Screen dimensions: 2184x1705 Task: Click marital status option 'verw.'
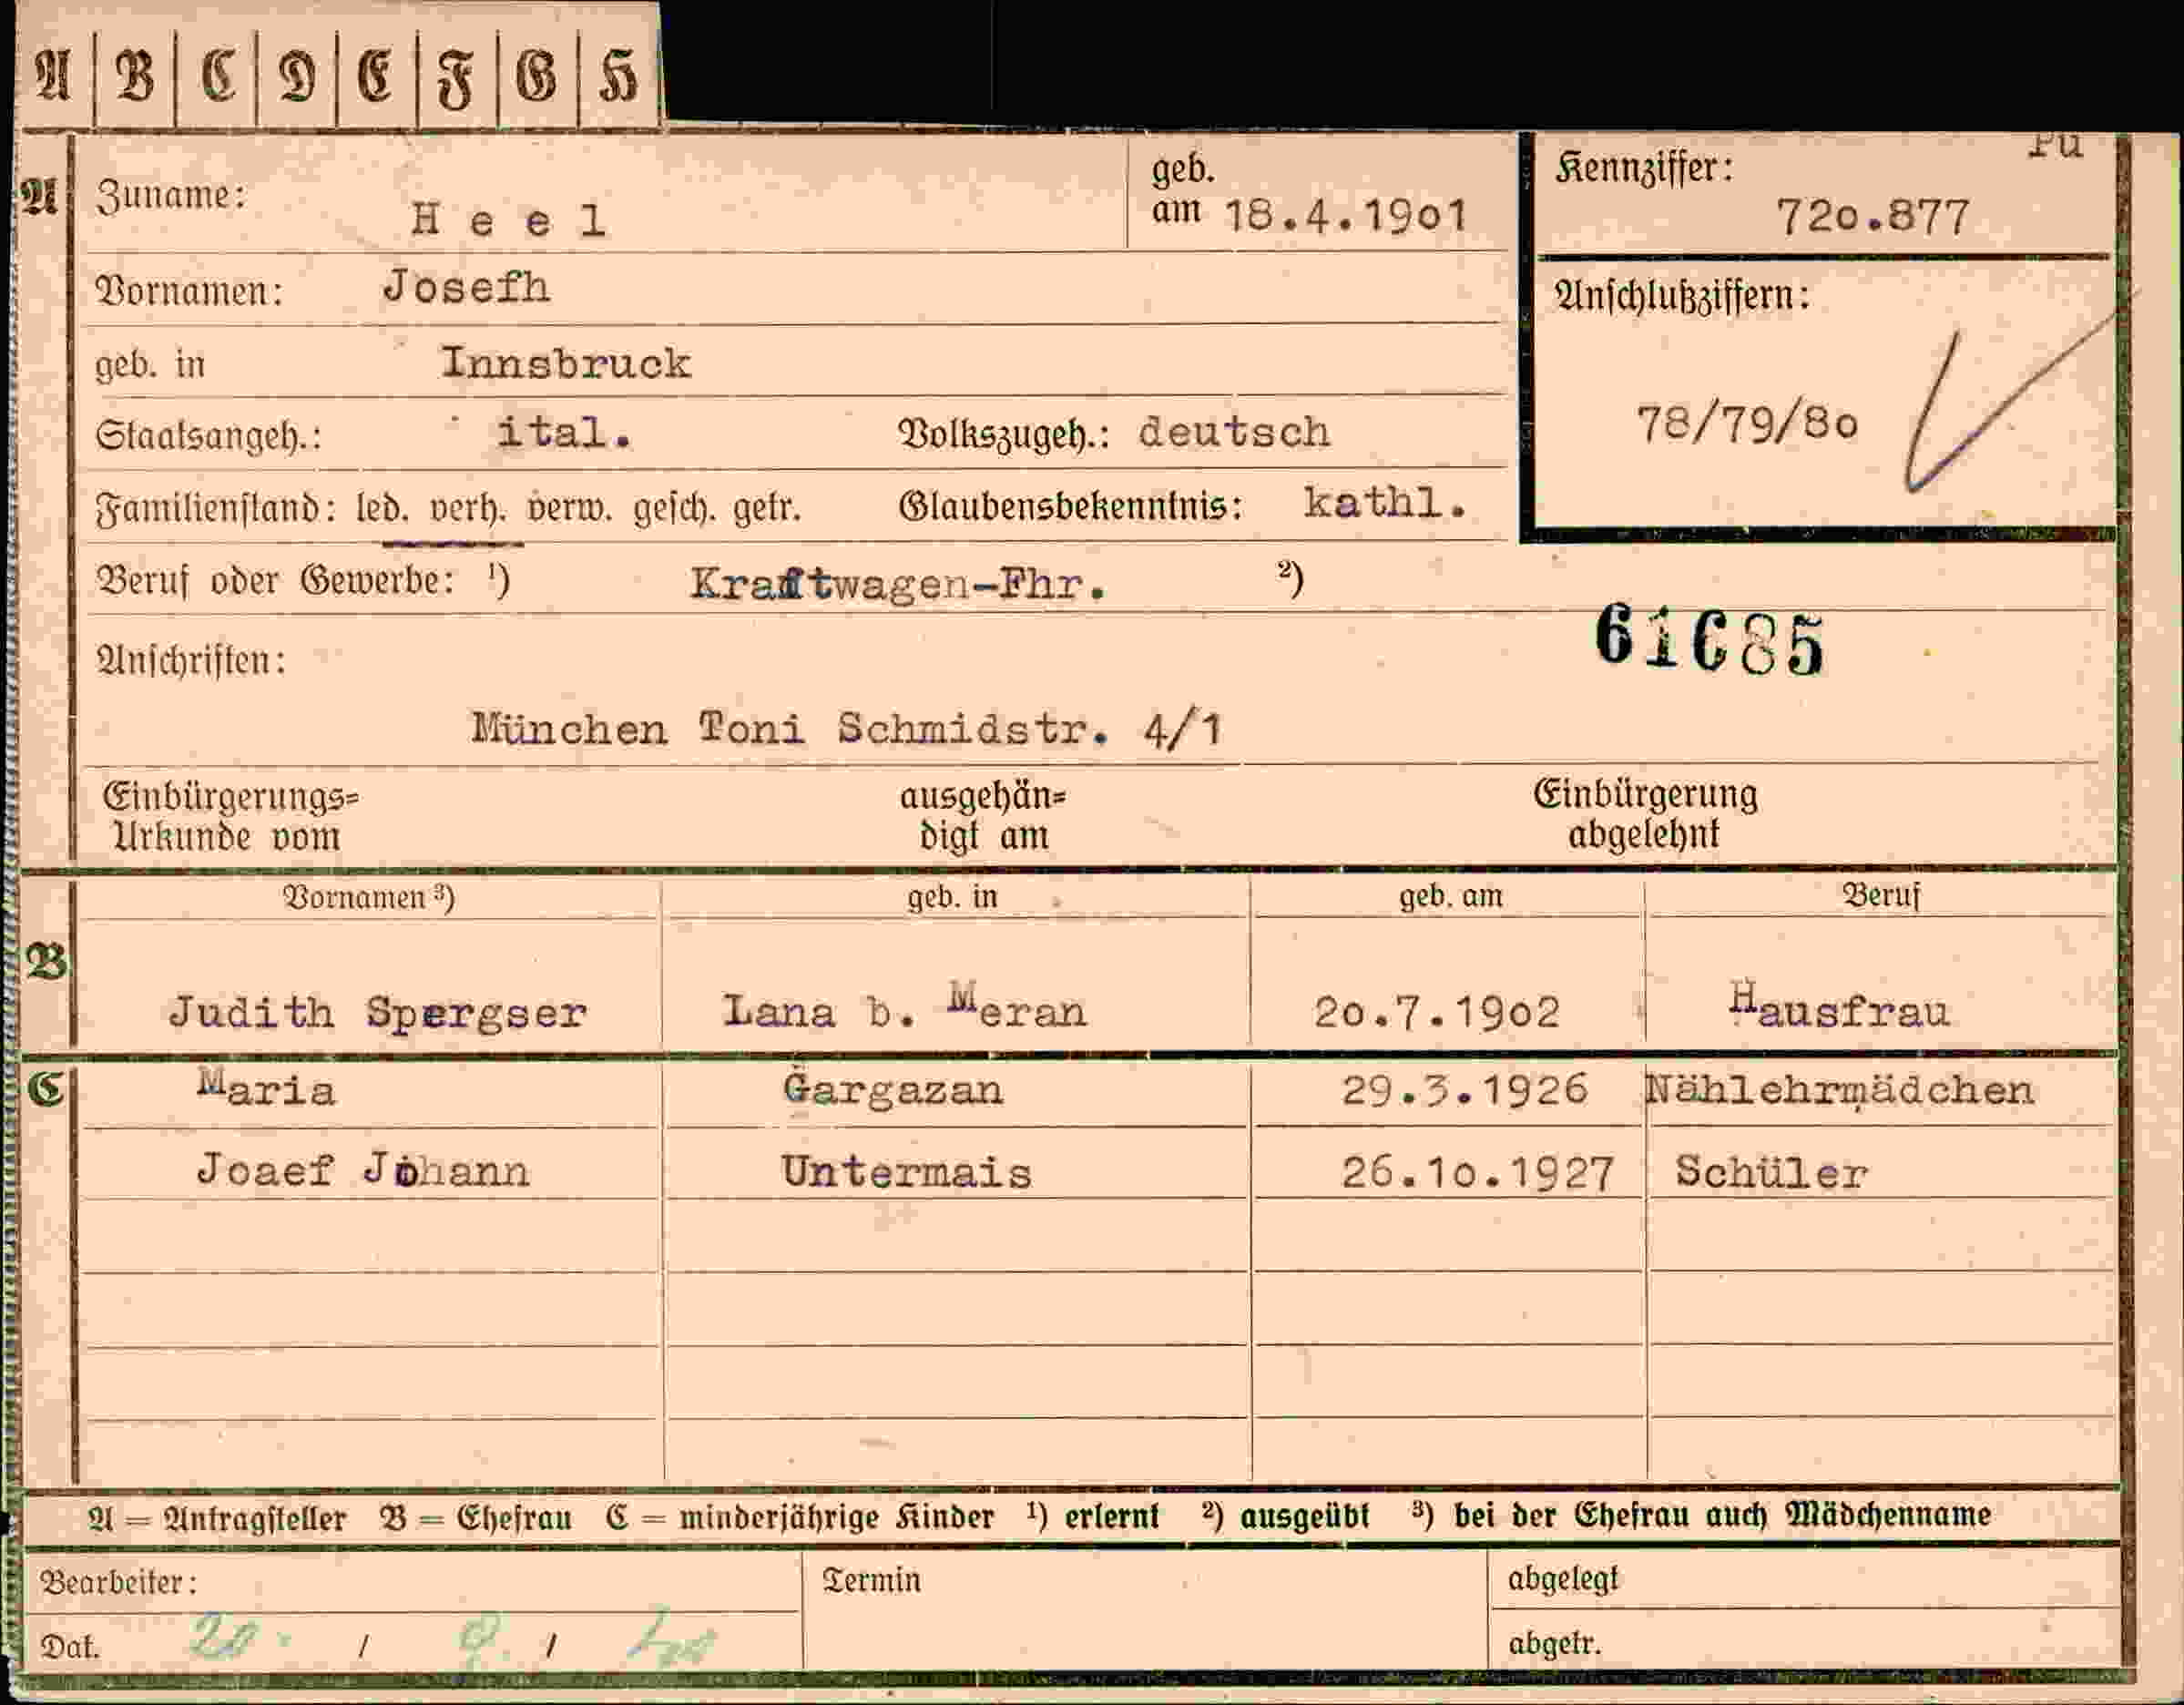569,510
